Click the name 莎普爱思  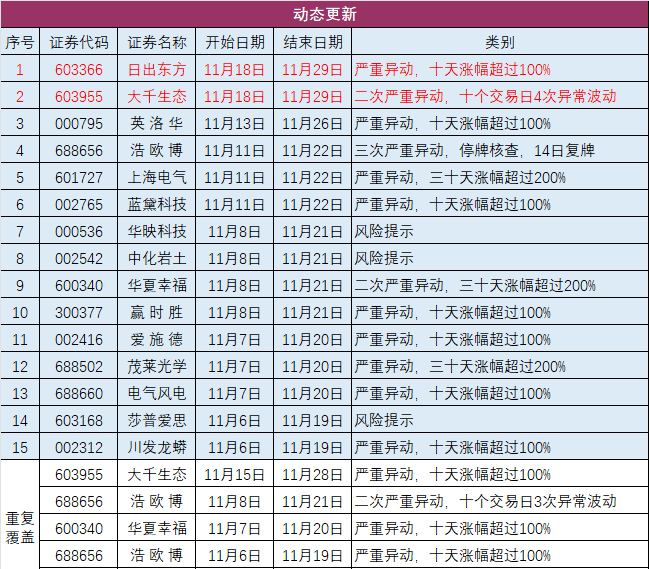point(156,421)
